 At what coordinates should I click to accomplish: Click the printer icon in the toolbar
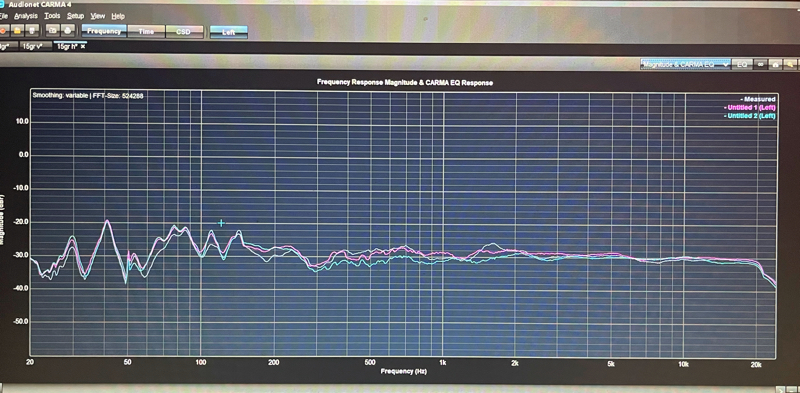tap(68, 31)
